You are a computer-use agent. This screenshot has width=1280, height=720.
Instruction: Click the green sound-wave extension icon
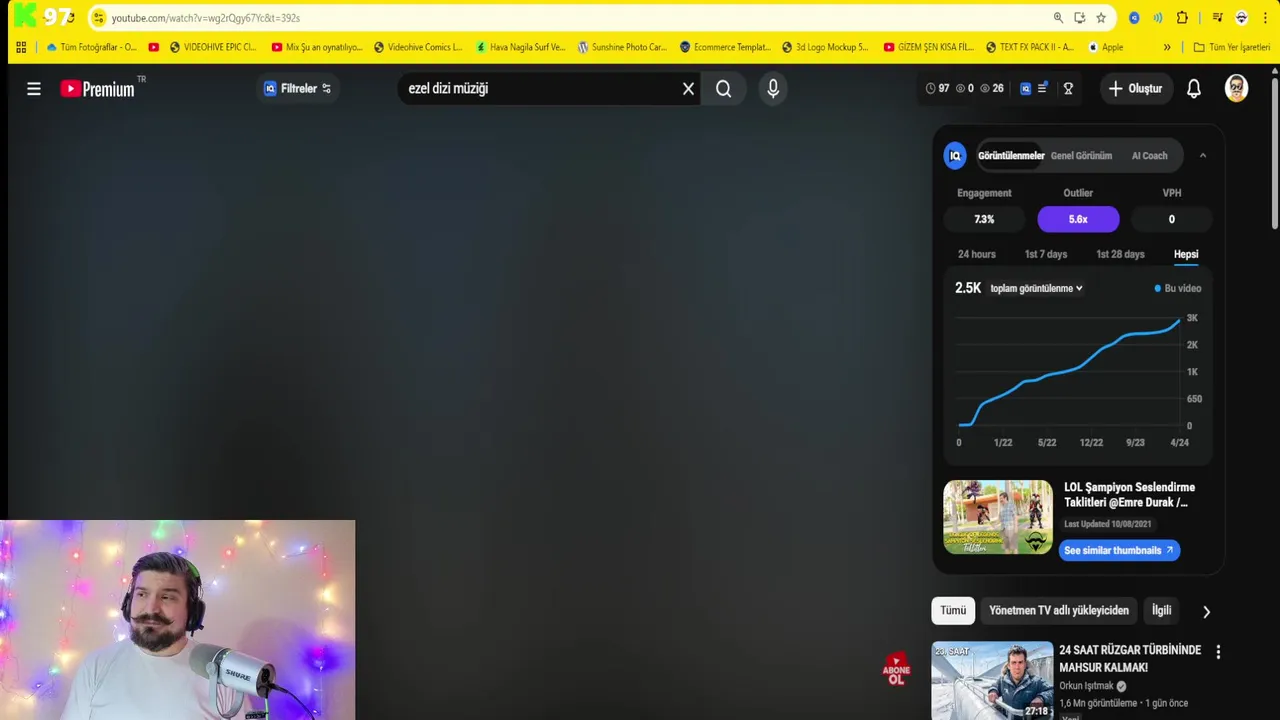coord(1157,18)
